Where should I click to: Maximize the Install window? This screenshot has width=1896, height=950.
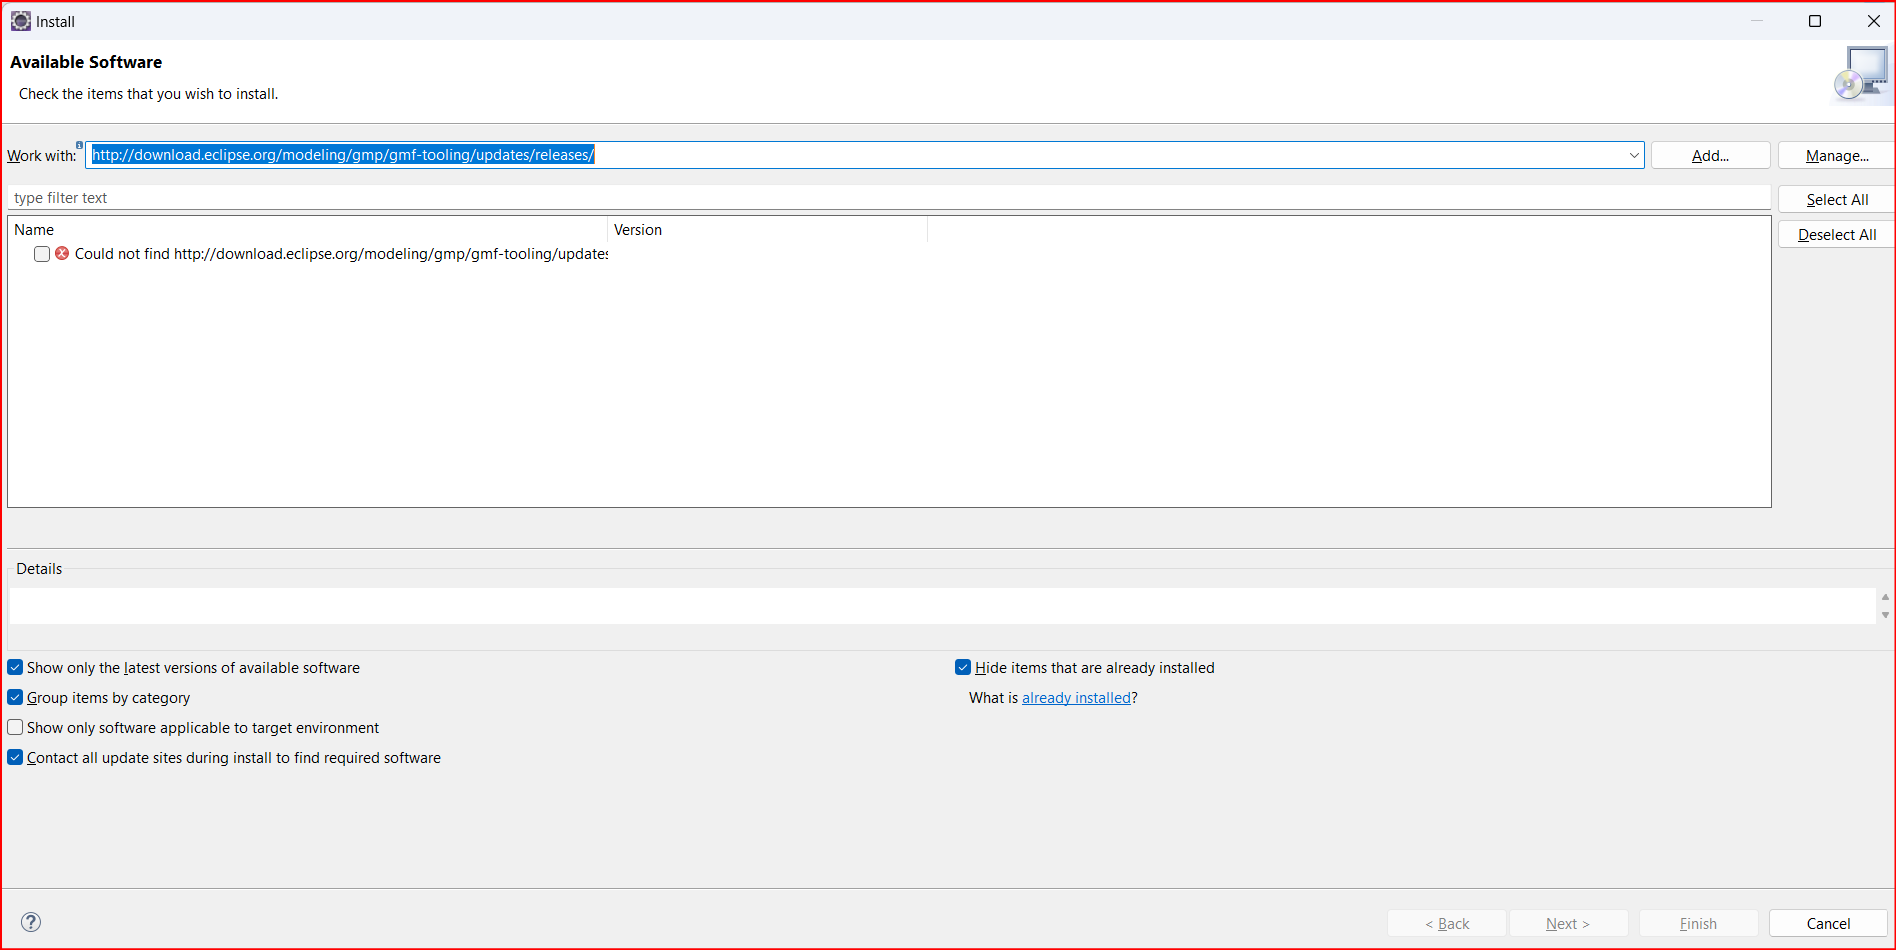point(1815,21)
